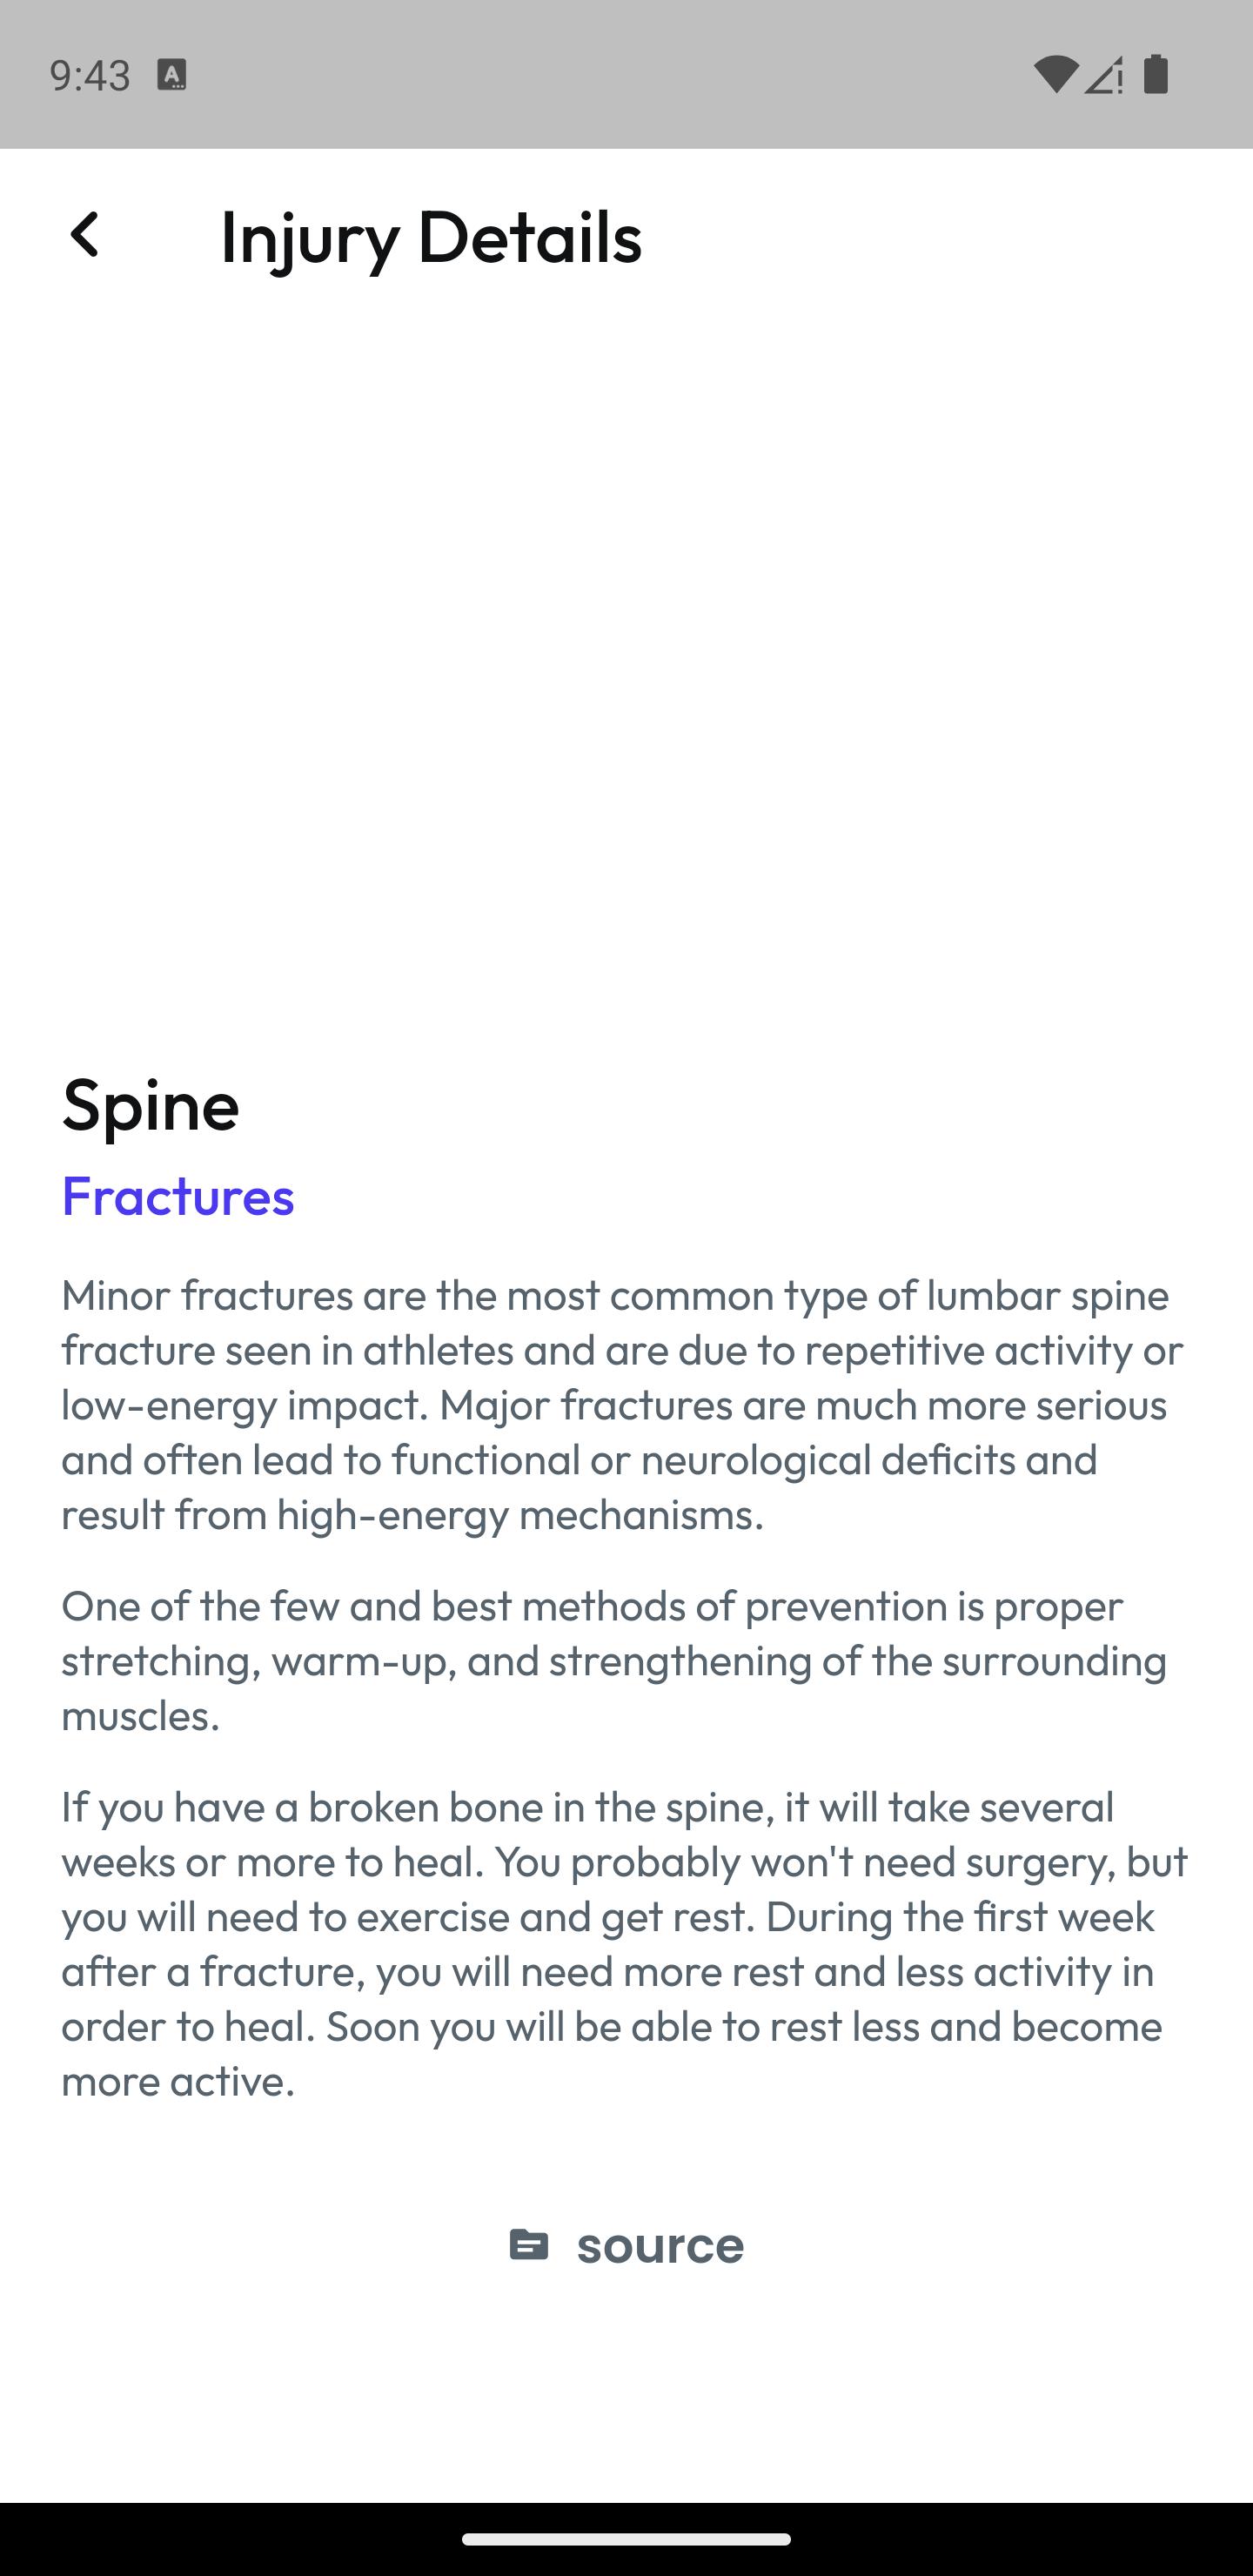The width and height of the screenshot is (1253, 2576).
Task: Open the source link text
Action: pos(660,2246)
